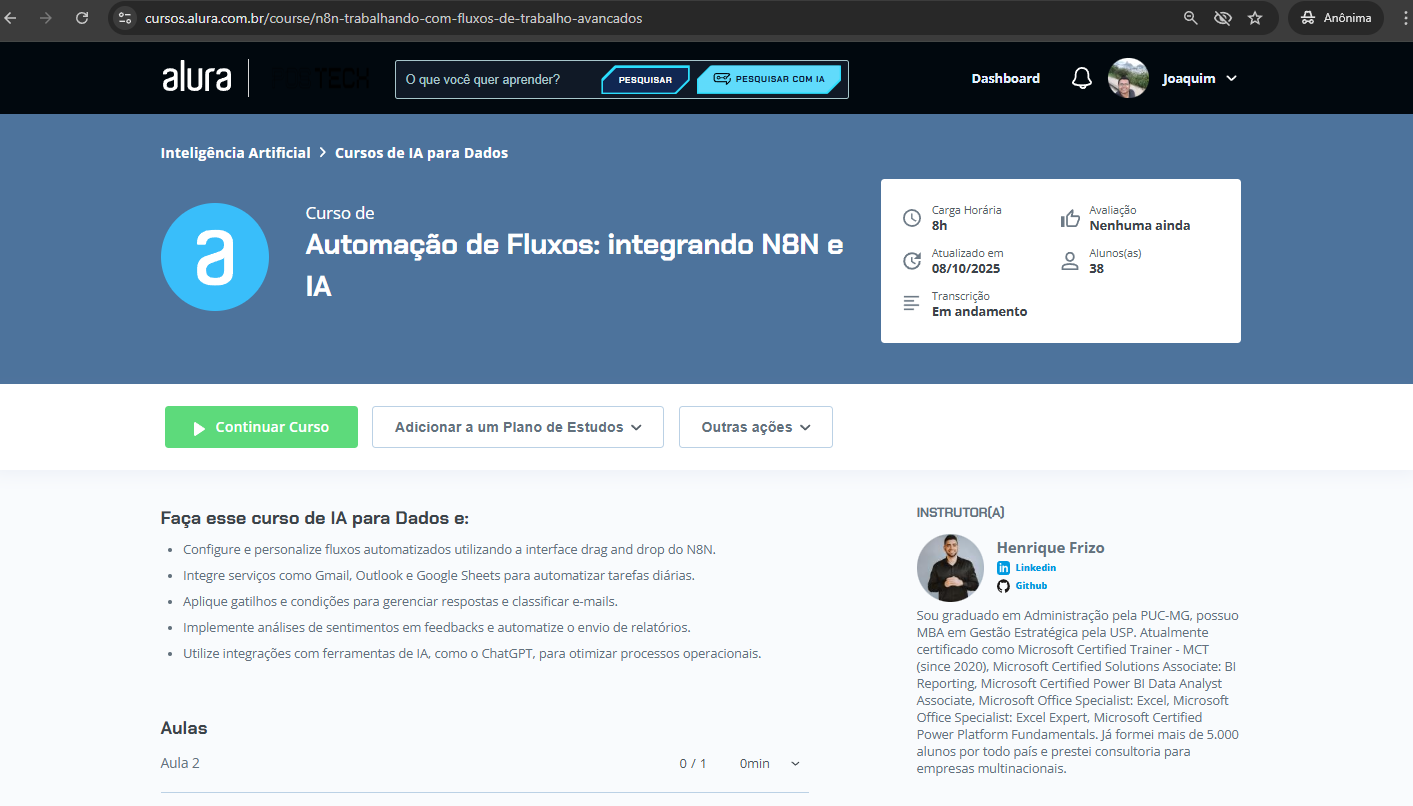Click the "Nenhuma ainda" rating value

point(1140,226)
